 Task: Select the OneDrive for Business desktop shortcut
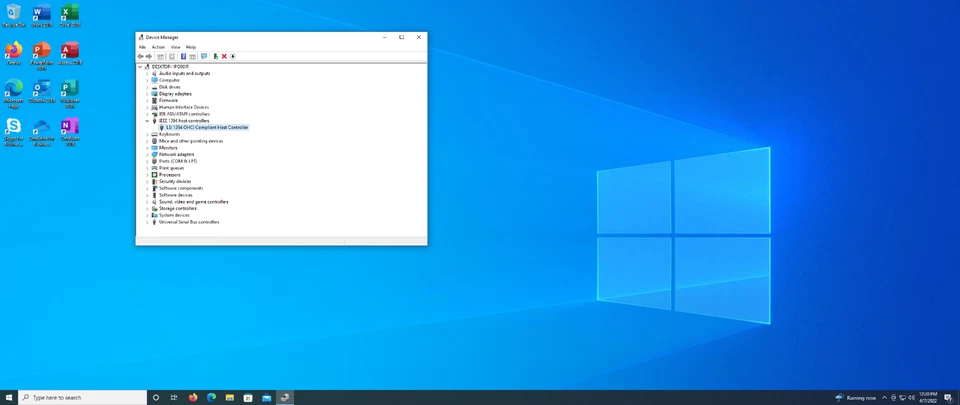42,132
